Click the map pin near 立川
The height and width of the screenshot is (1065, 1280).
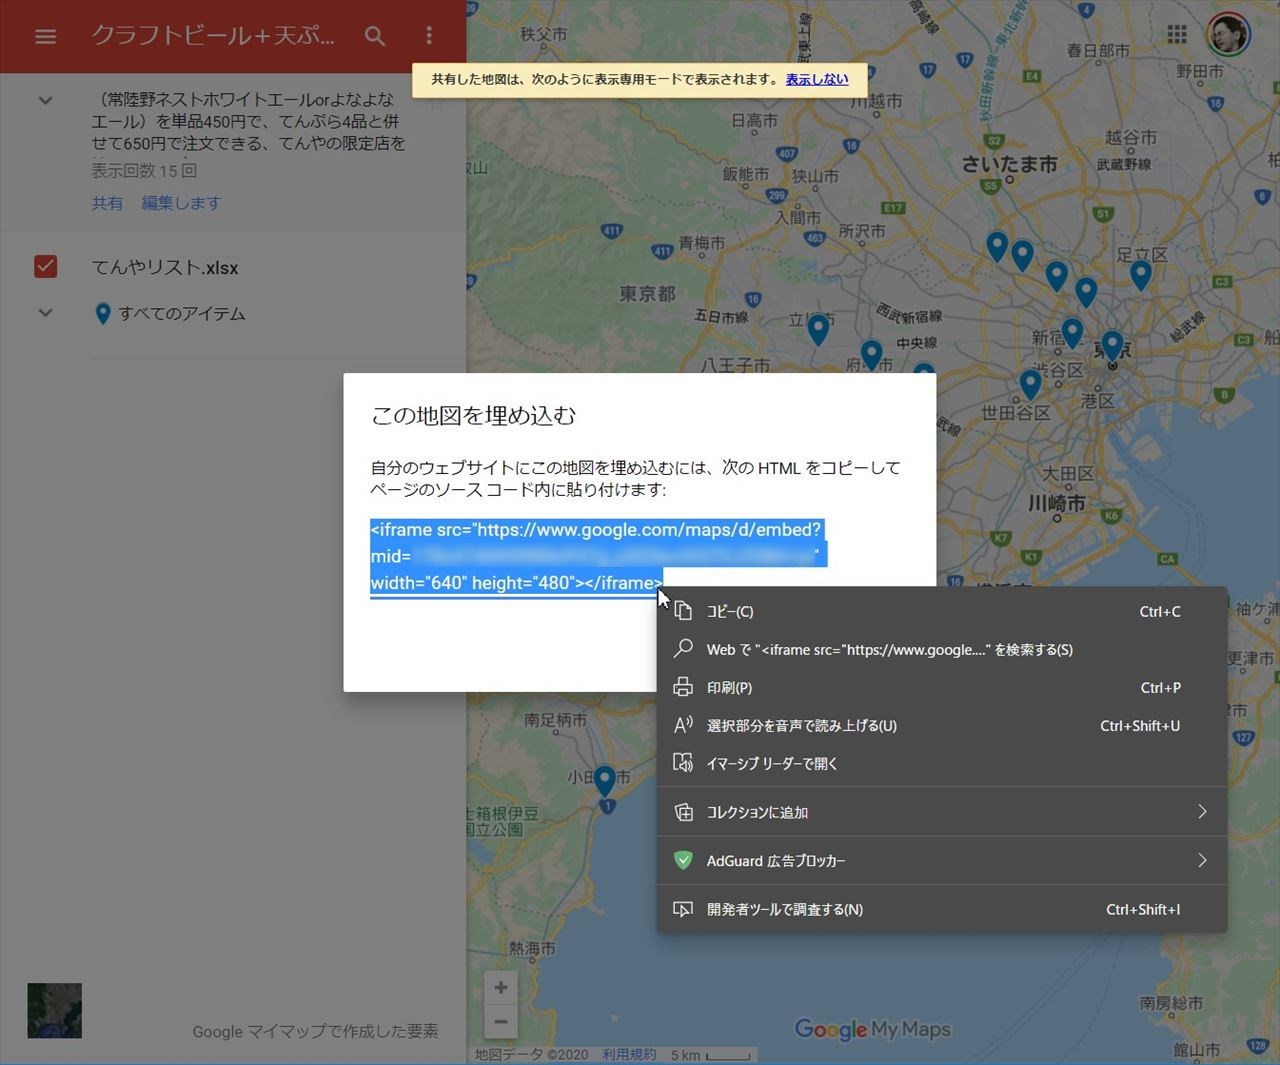point(818,329)
